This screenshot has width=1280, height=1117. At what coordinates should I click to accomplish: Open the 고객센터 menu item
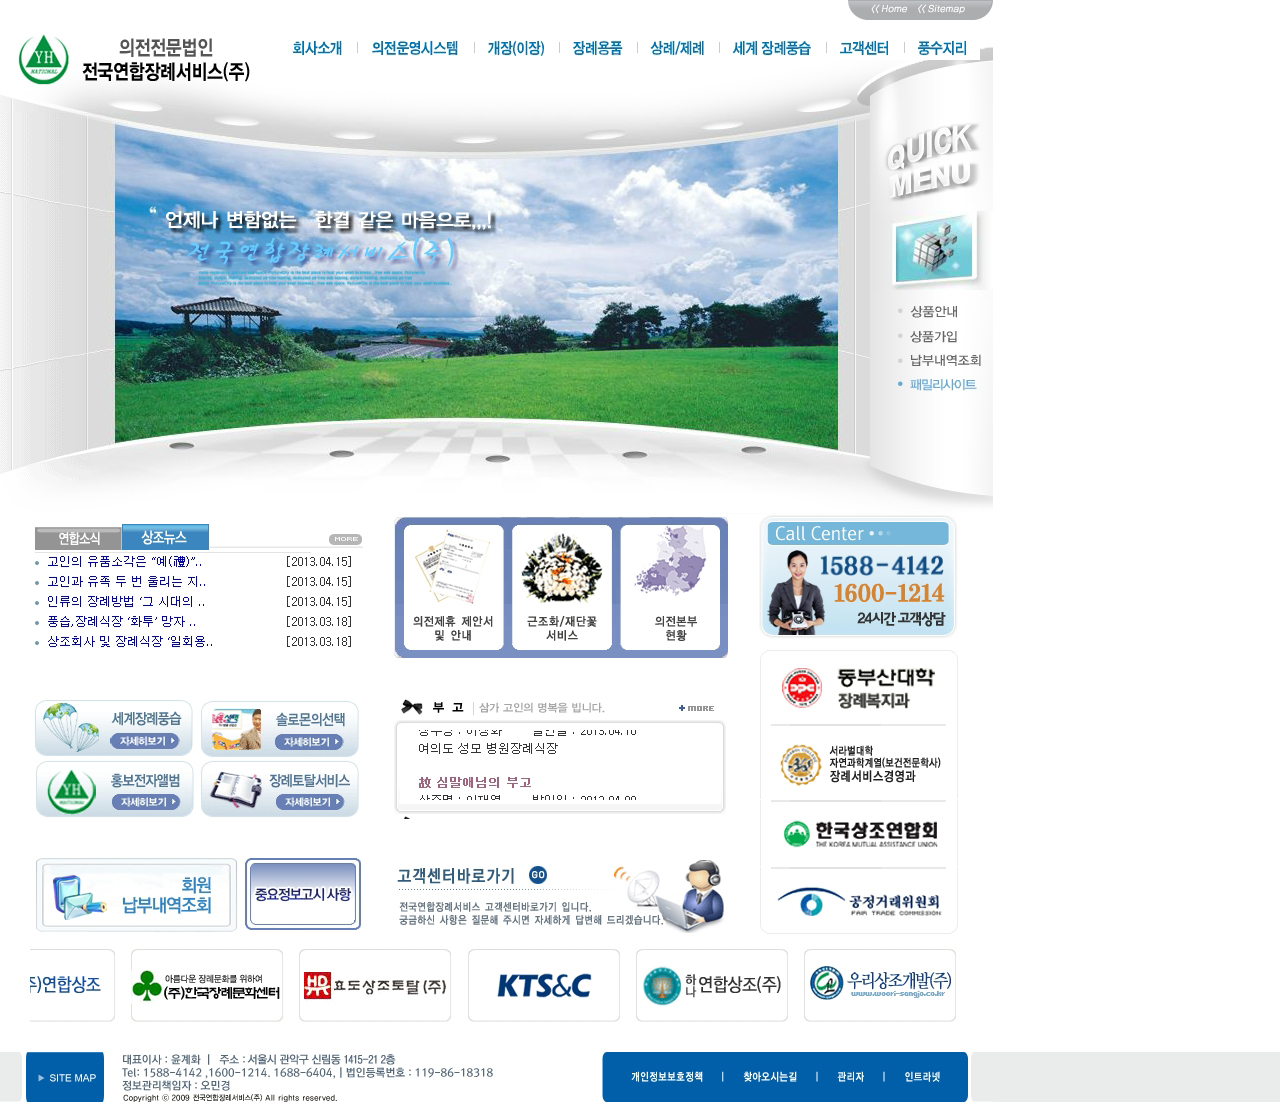pos(864,48)
